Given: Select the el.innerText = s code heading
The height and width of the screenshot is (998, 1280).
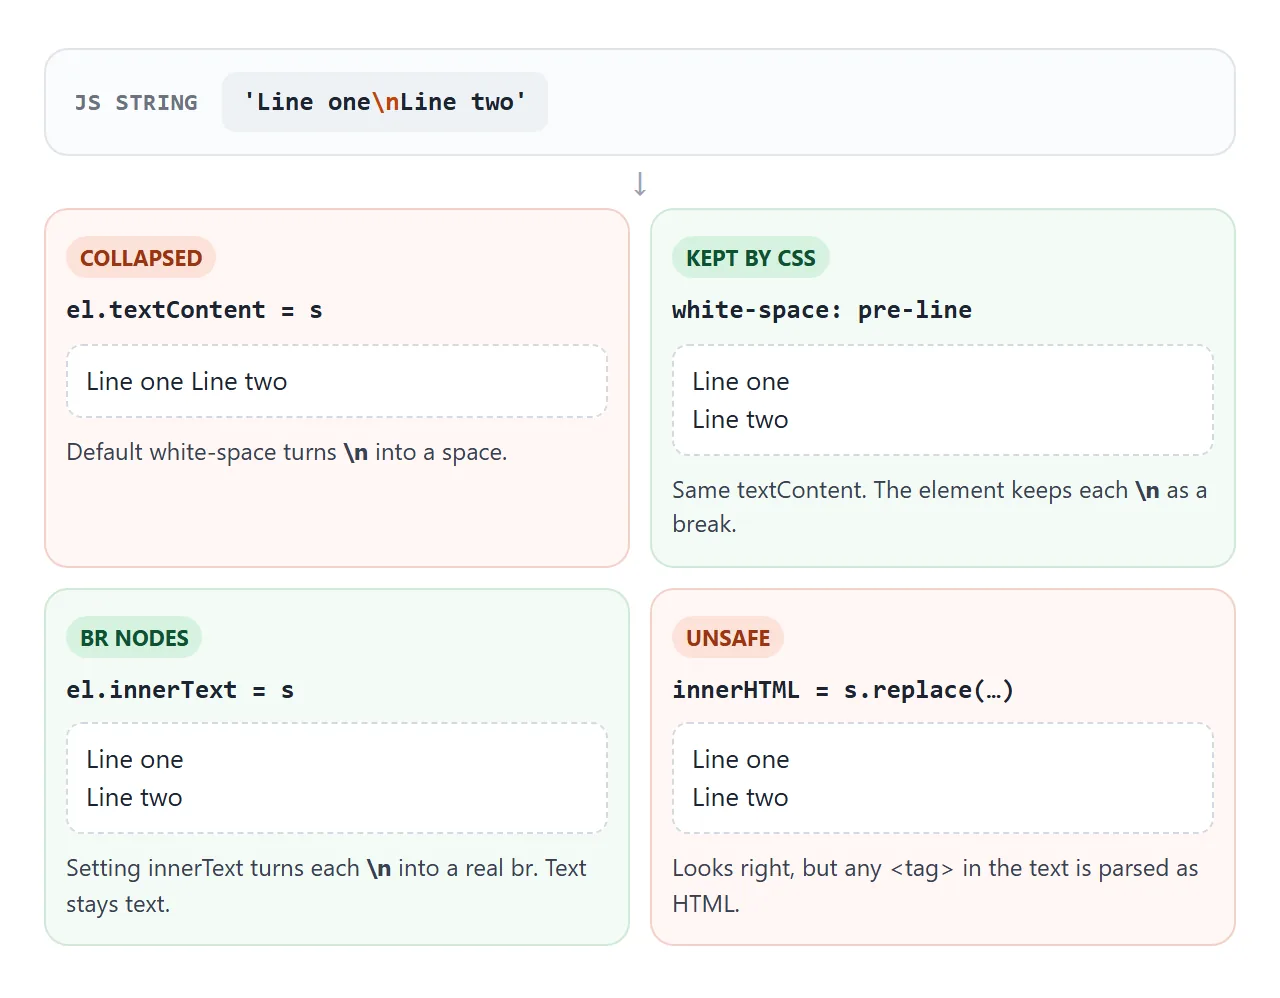Looking at the screenshot, I should tap(180, 690).
